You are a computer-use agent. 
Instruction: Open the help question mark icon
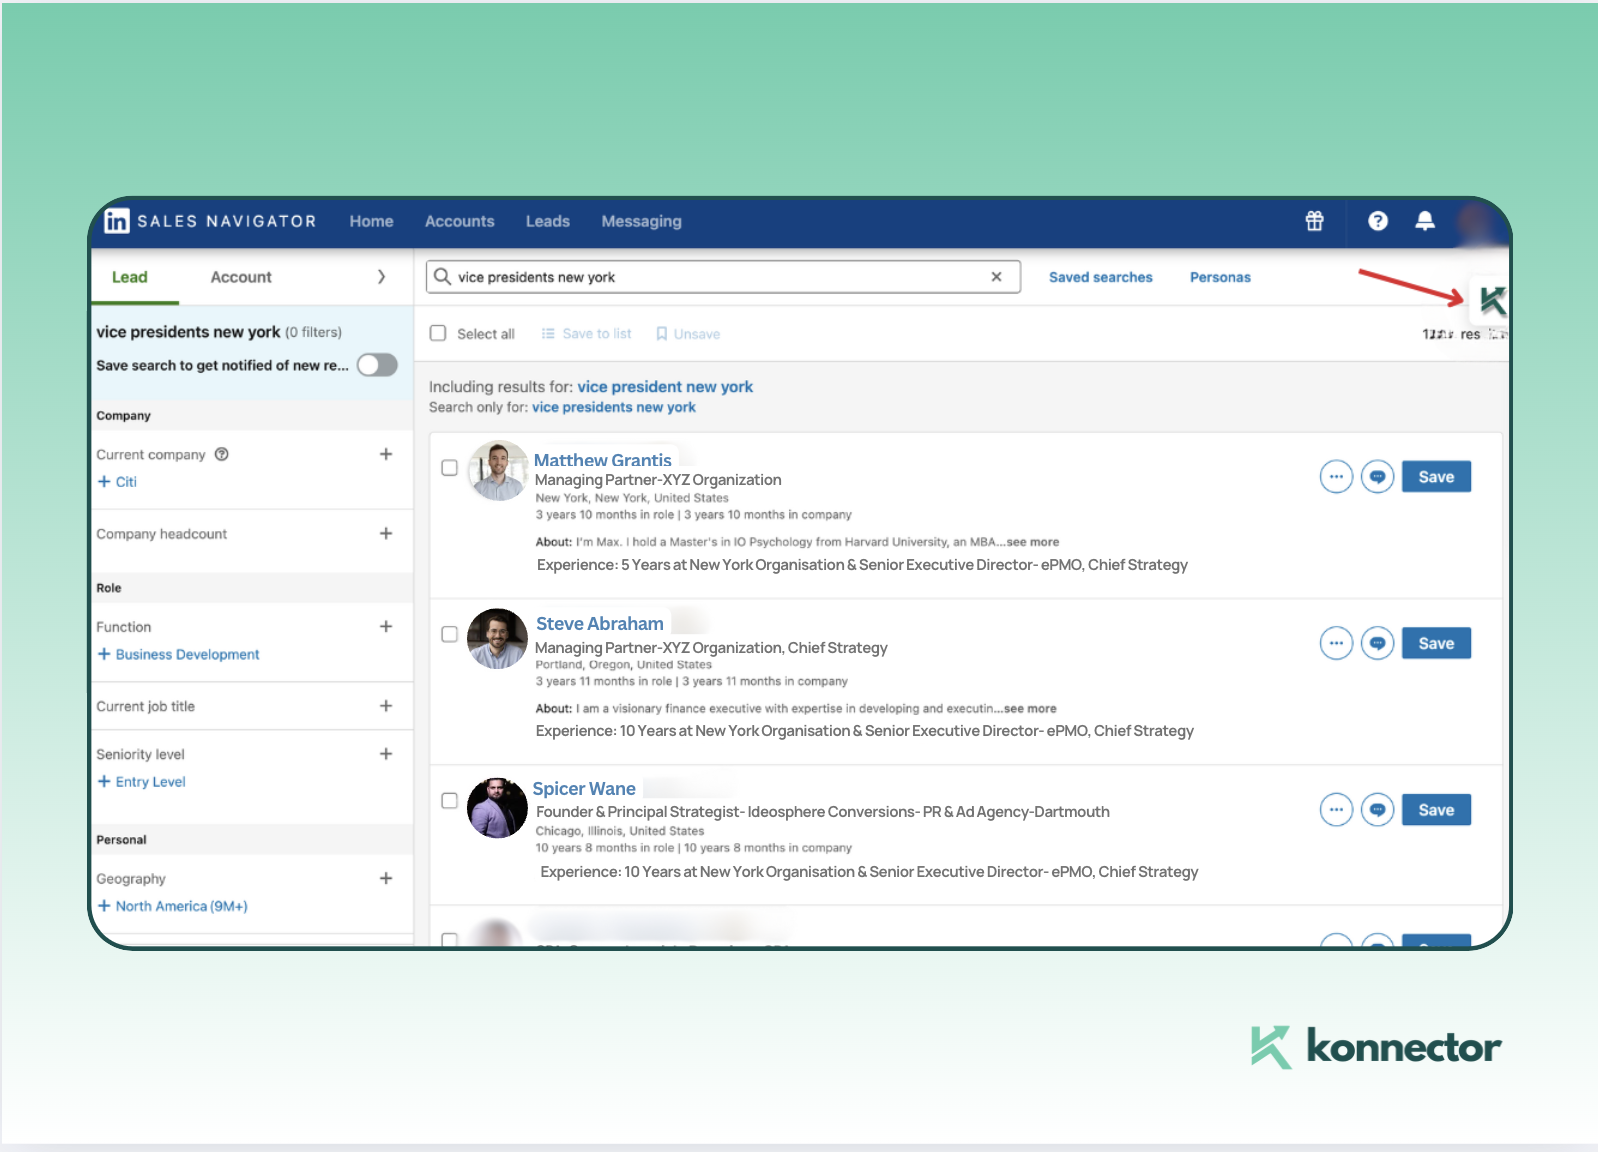tap(1377, 221)
